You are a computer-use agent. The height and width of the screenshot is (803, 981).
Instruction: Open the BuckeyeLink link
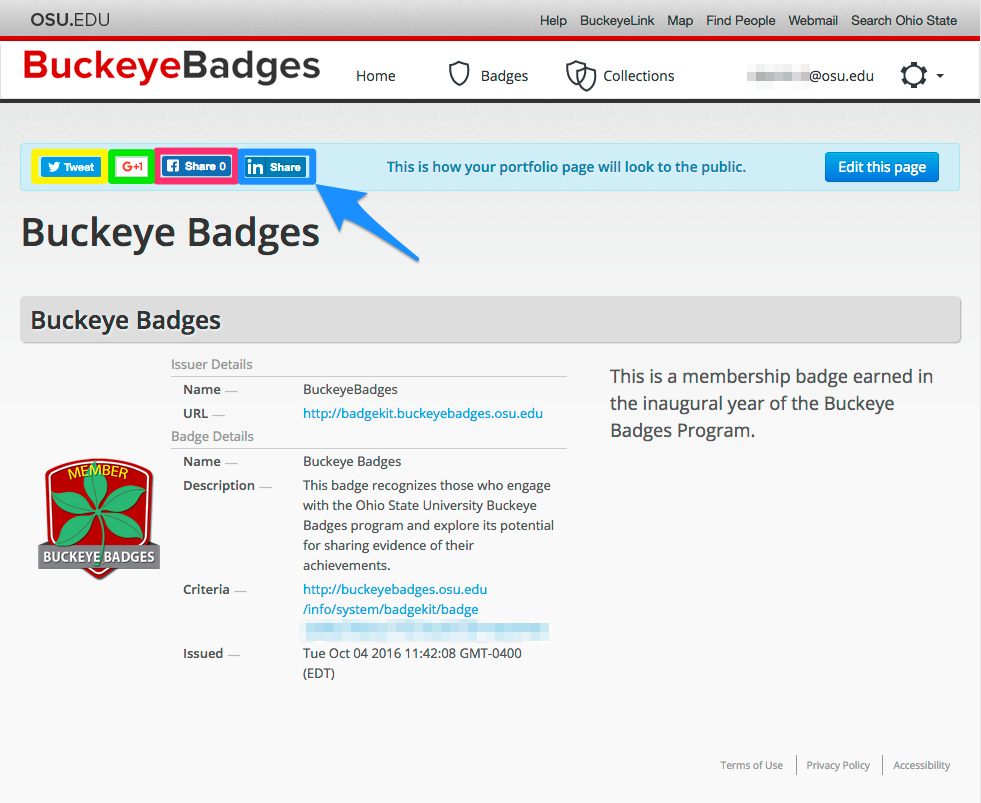tap(617, 21)
